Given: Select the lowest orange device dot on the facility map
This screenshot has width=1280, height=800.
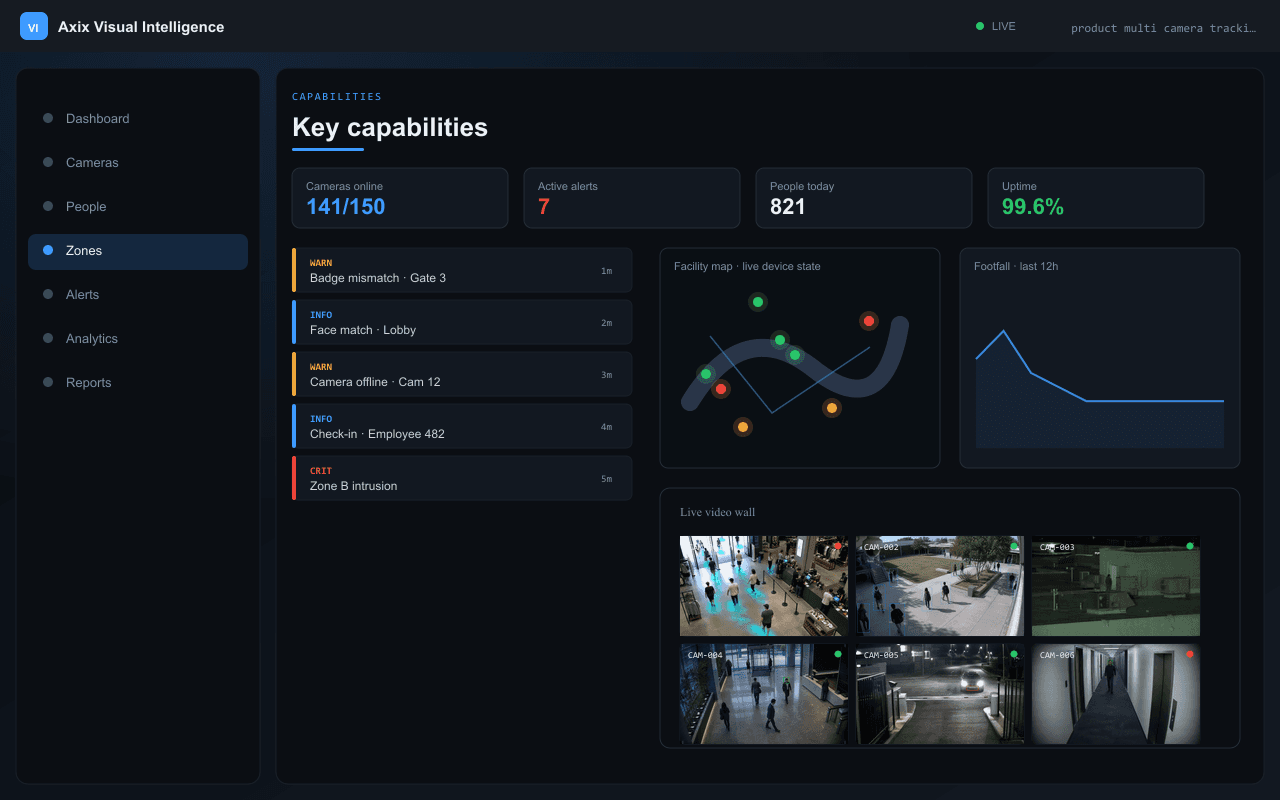Looking at the screenshot, I should tap(742, 427).
